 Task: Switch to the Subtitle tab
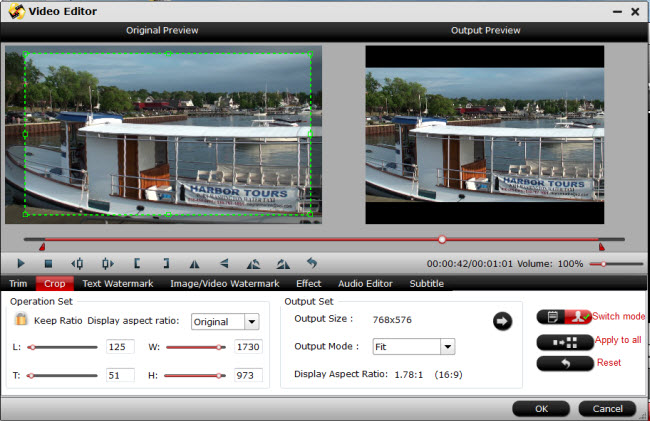coord(427,284)
